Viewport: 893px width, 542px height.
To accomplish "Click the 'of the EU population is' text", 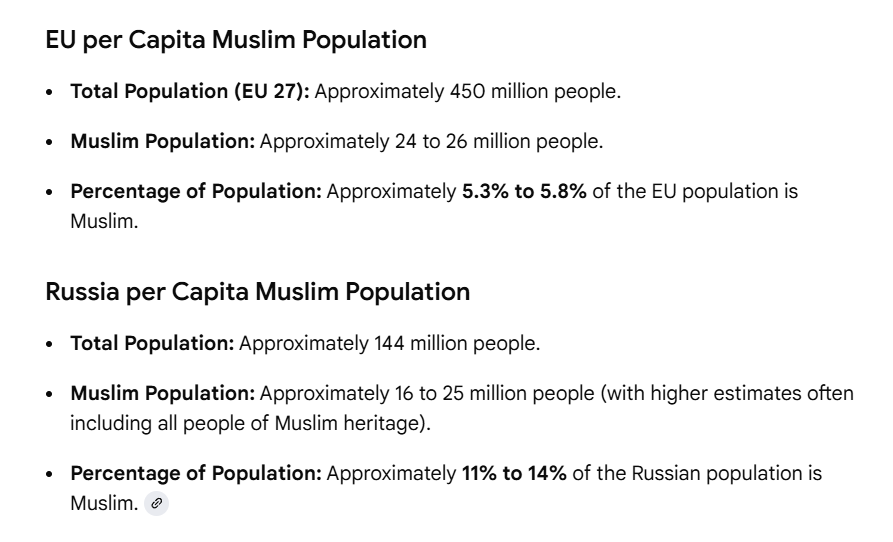I will [x=695, y=191].
